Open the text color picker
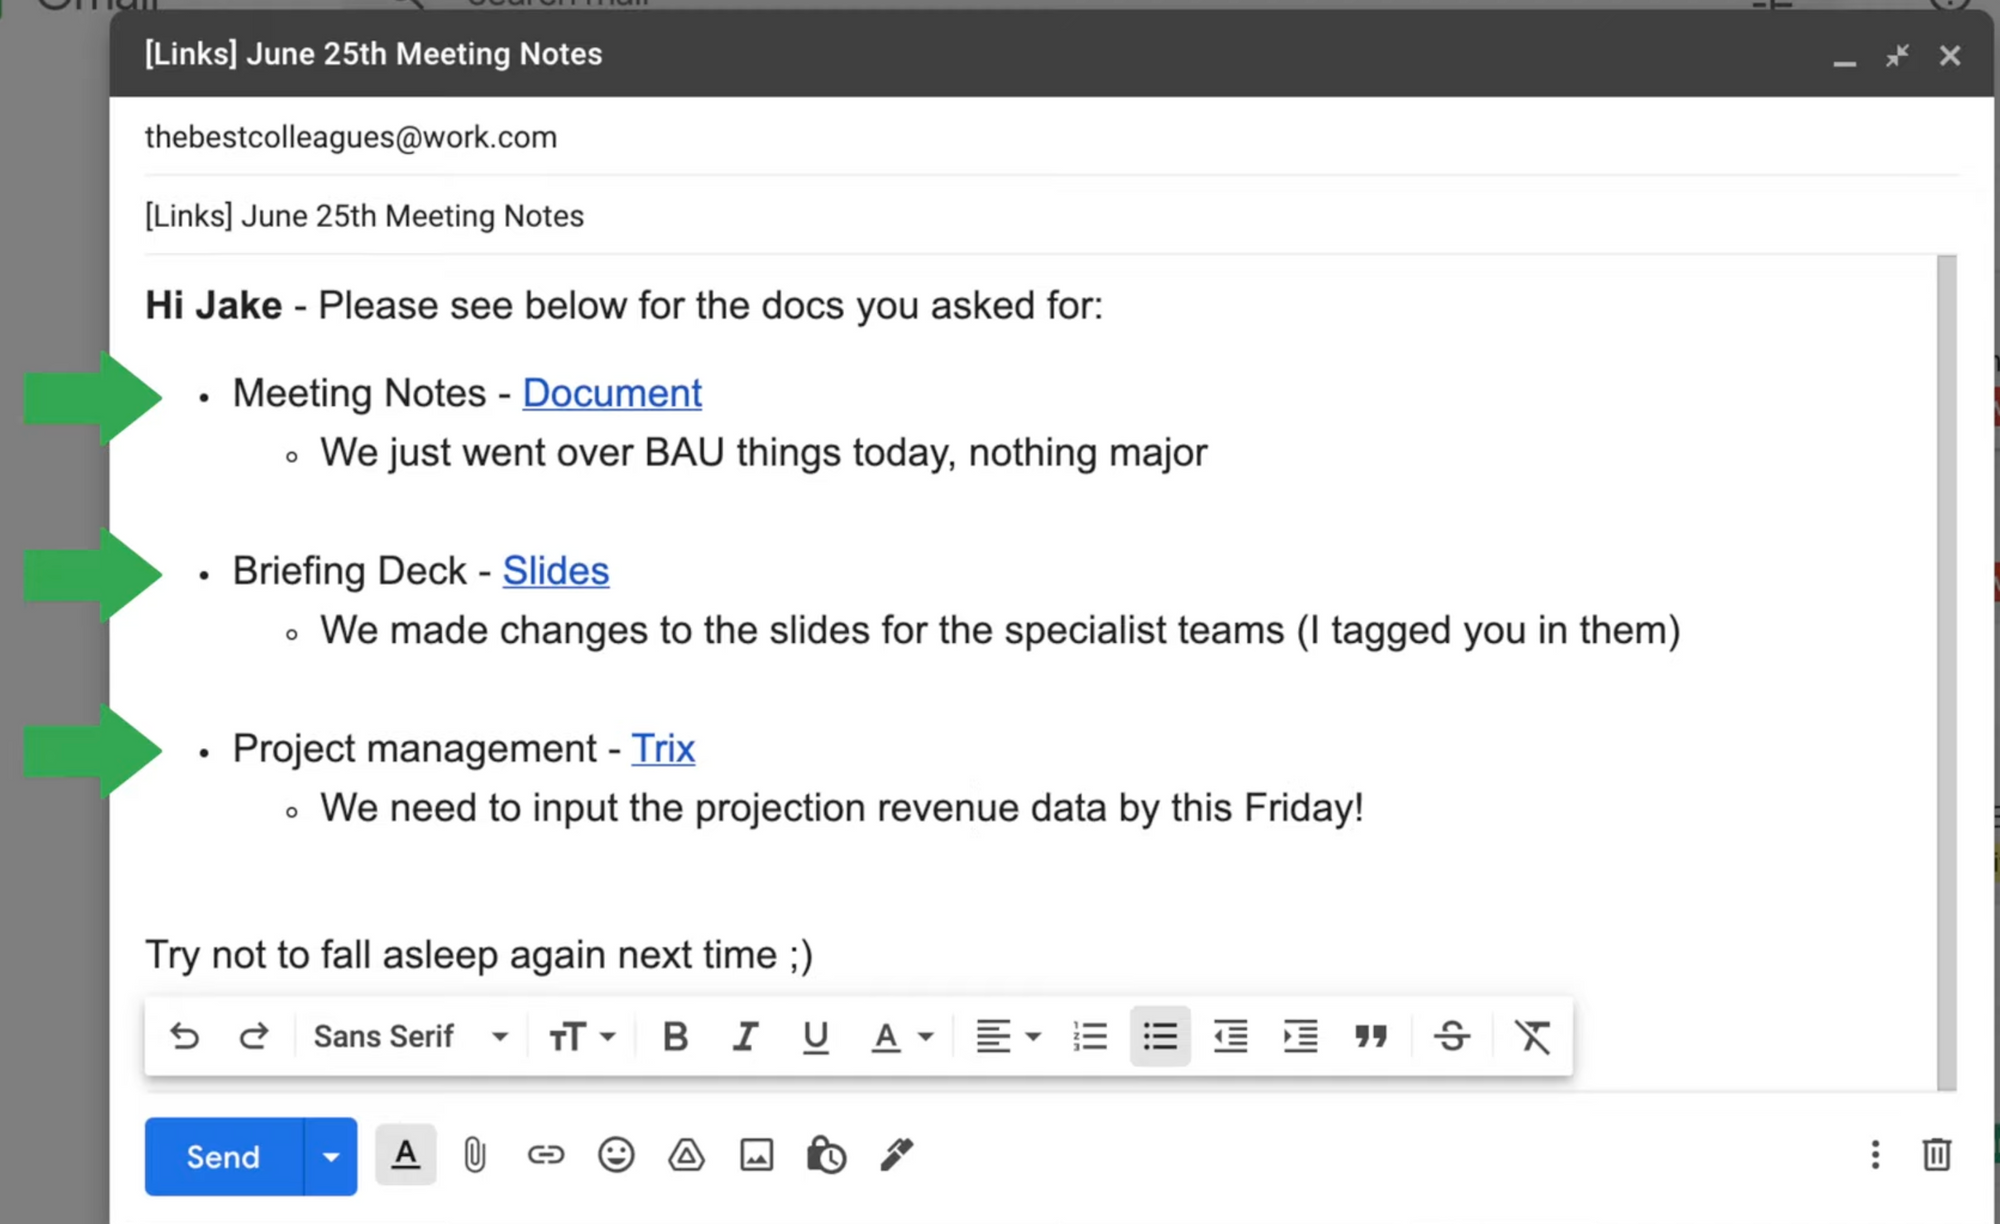Screen dimensions: 2000x1224 (900, 1037)
